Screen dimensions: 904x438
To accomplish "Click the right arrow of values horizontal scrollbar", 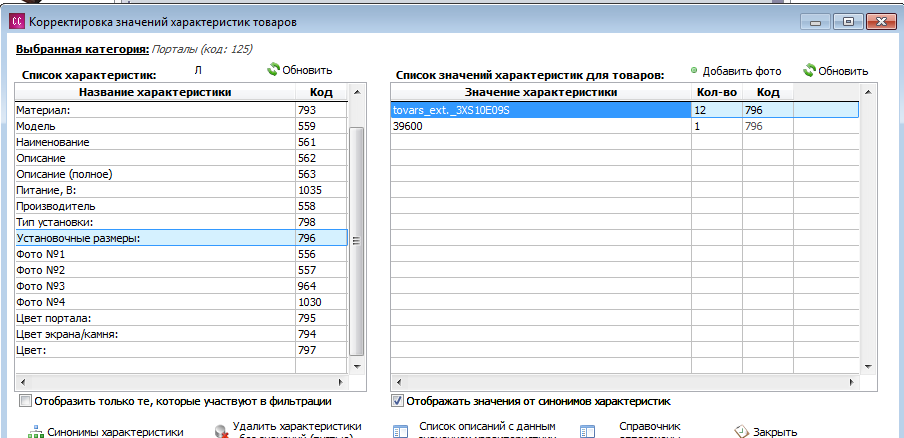I will click(x=853, y=382).
